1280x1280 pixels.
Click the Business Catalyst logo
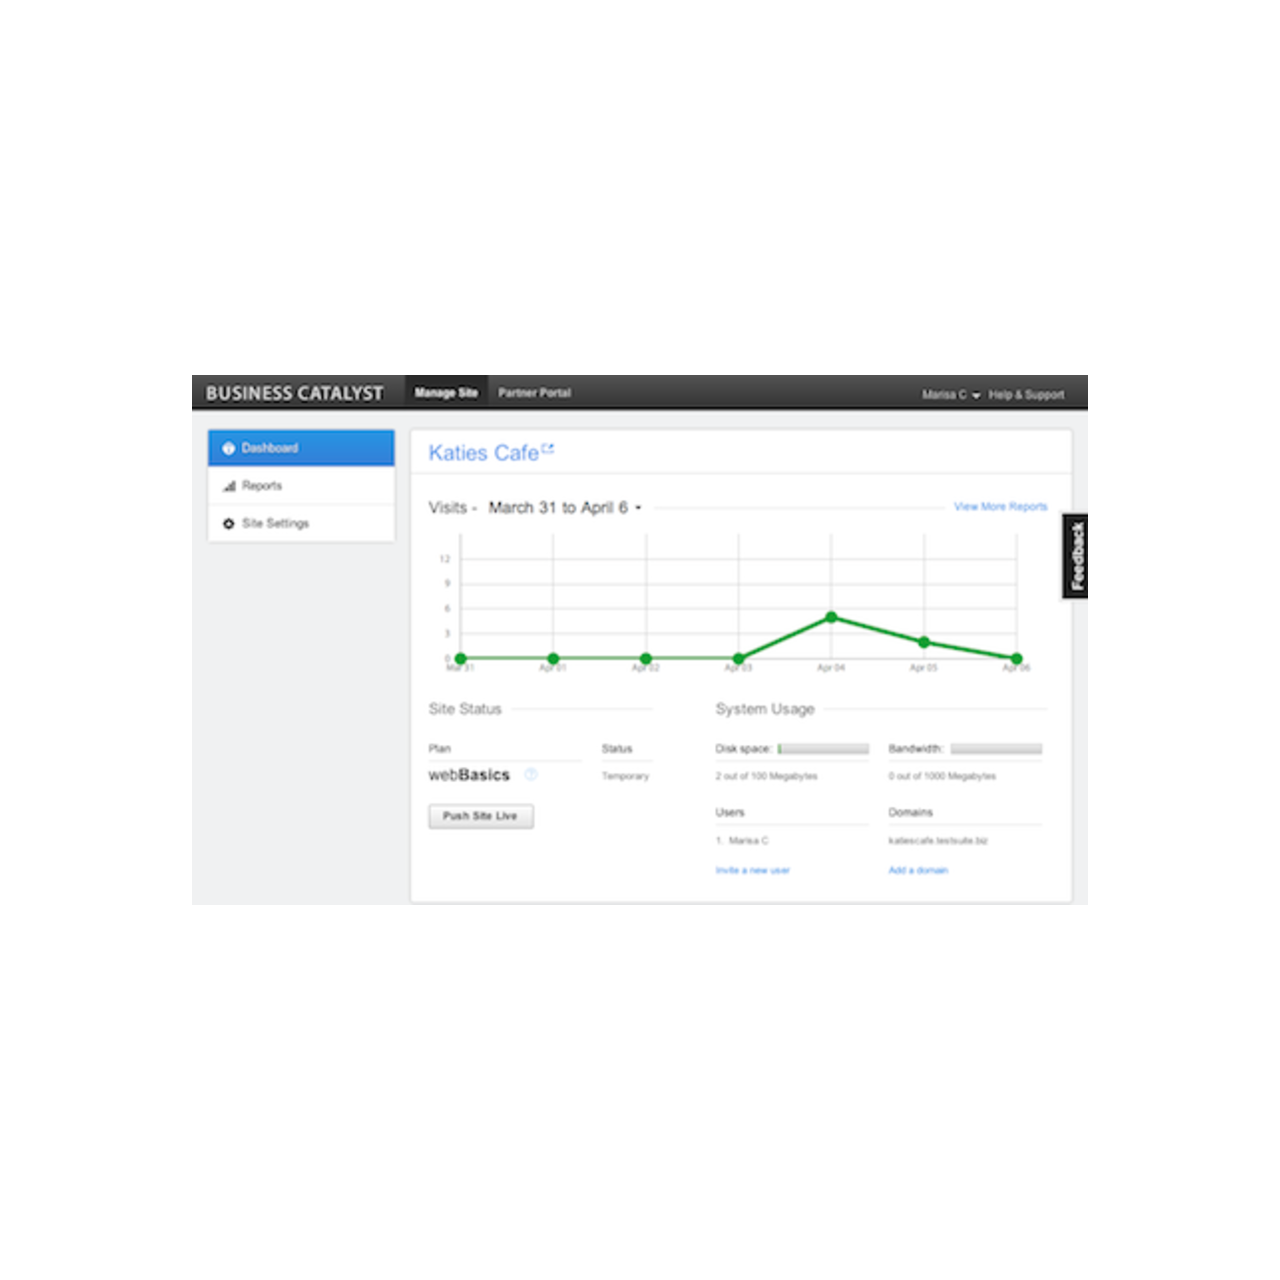pyautogui.click(x=296, y=393)
